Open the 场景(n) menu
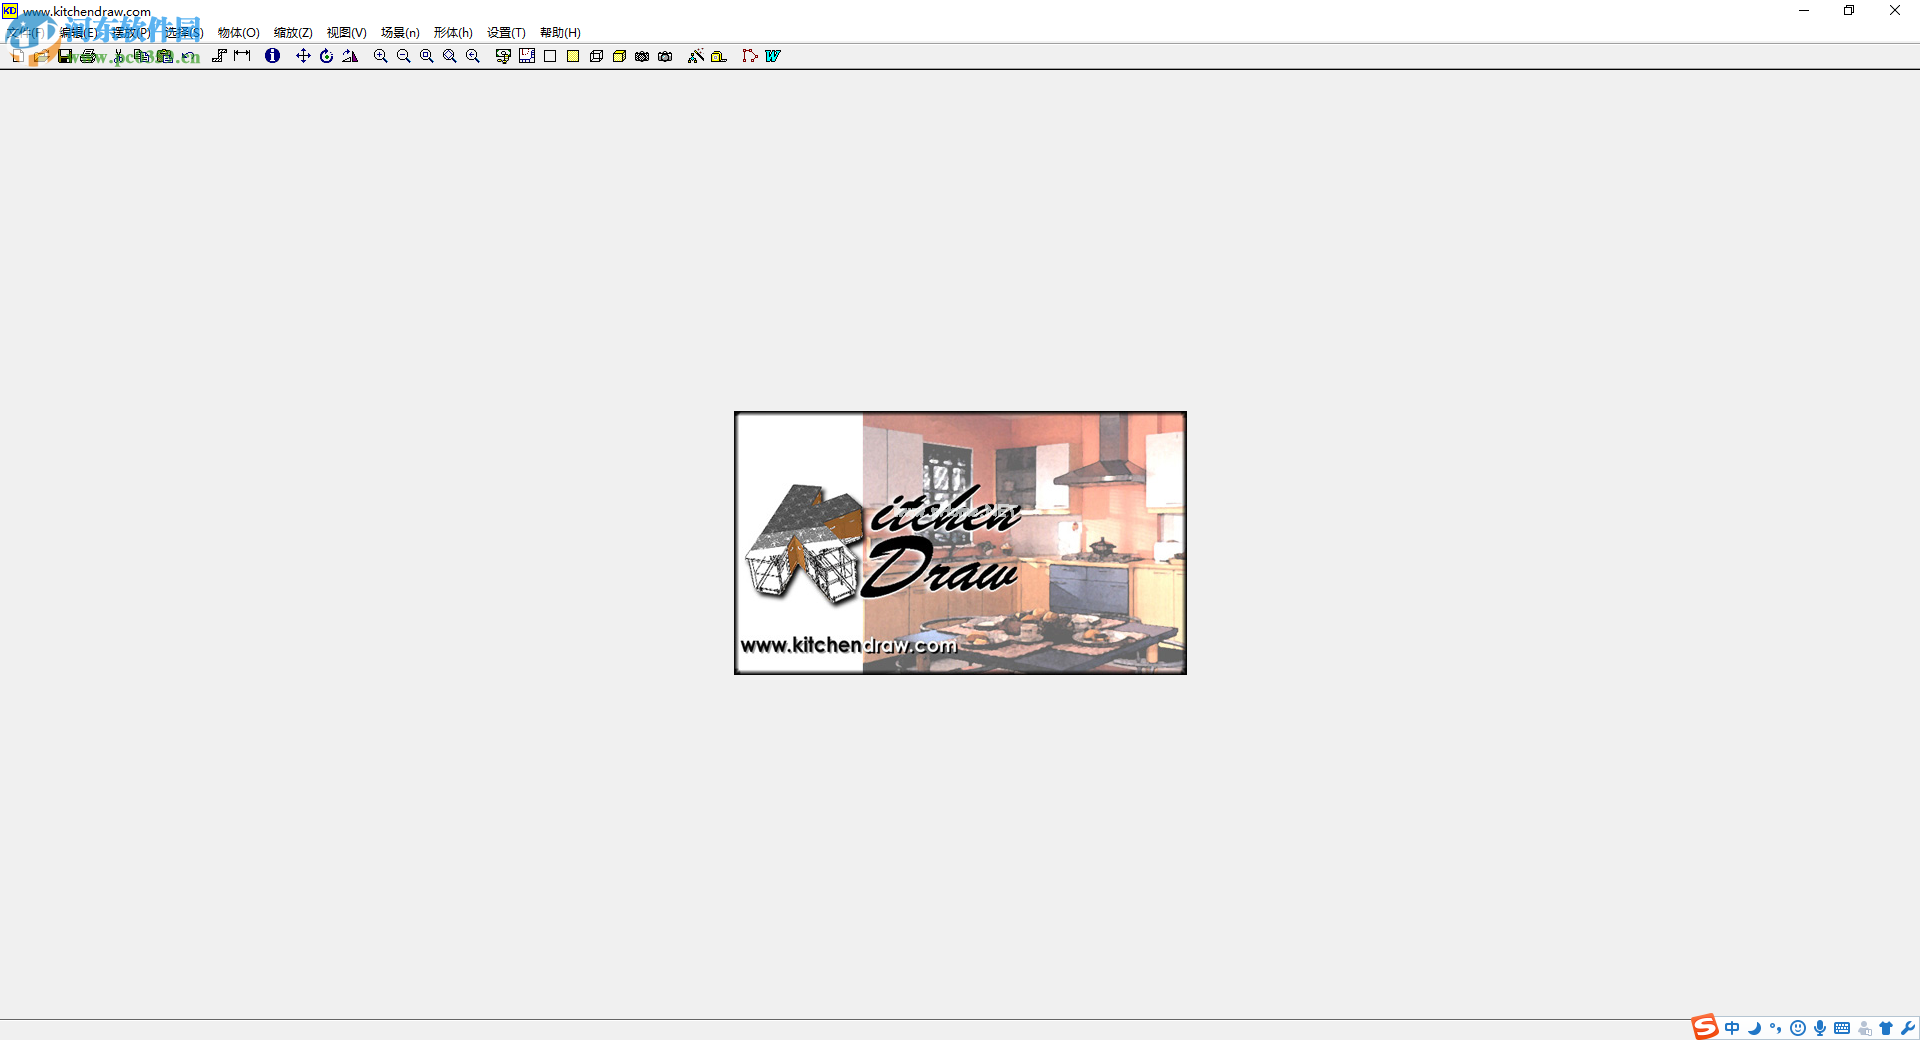 400,33
